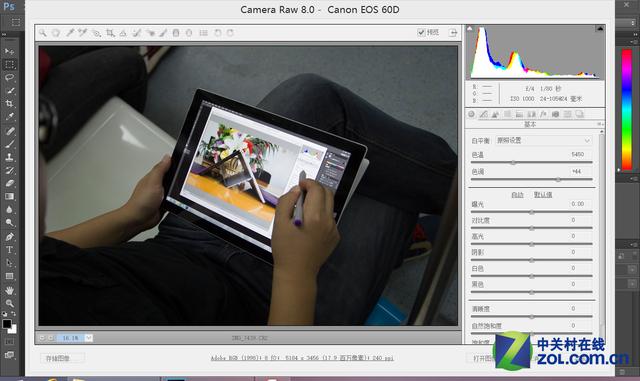640x381 pixels.
Task: Switch to the Camera Calibration tab
Action: 556,114
